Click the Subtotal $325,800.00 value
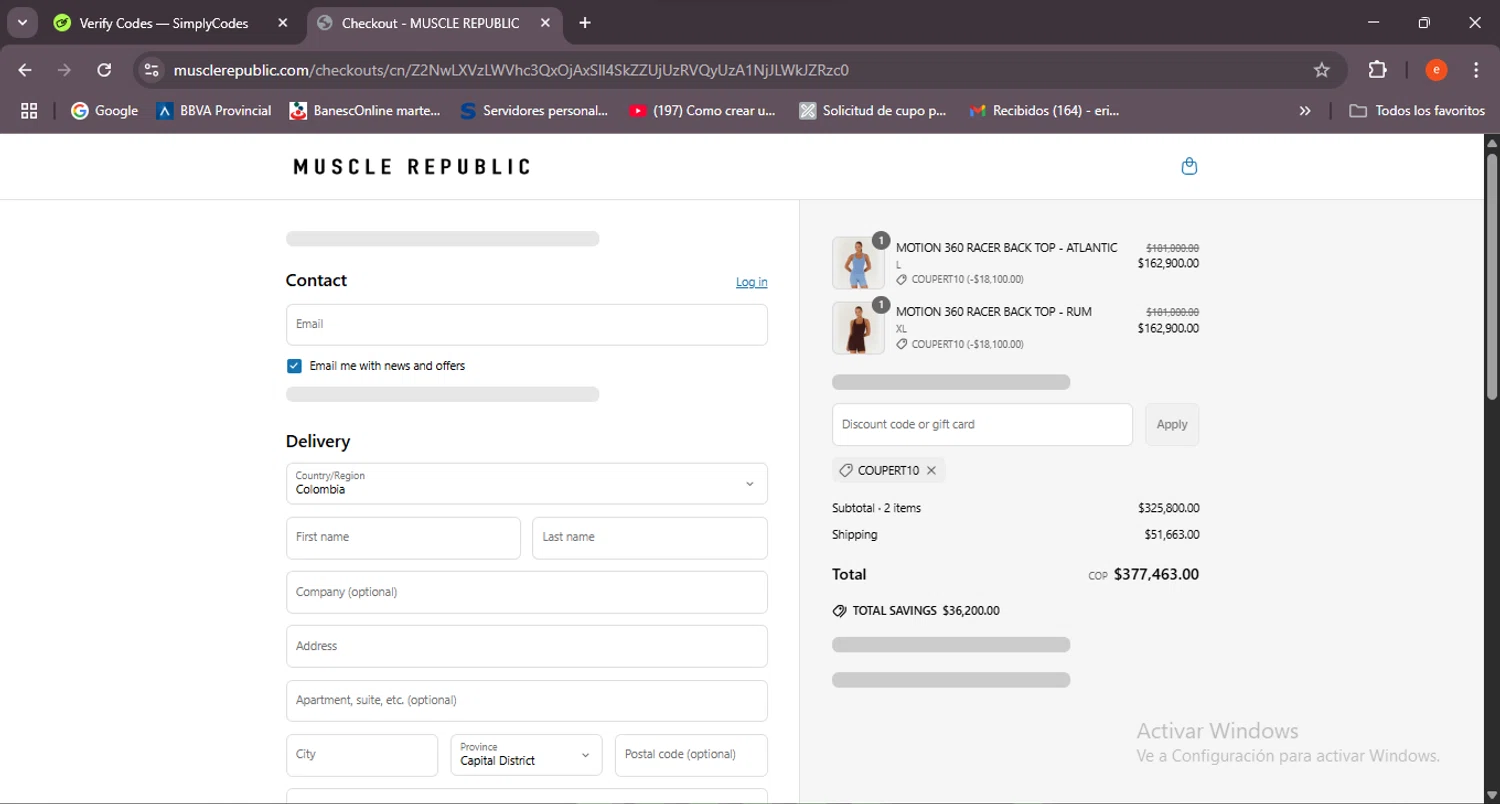This screenshot has width=1500, height=804. coord(1169,508)
